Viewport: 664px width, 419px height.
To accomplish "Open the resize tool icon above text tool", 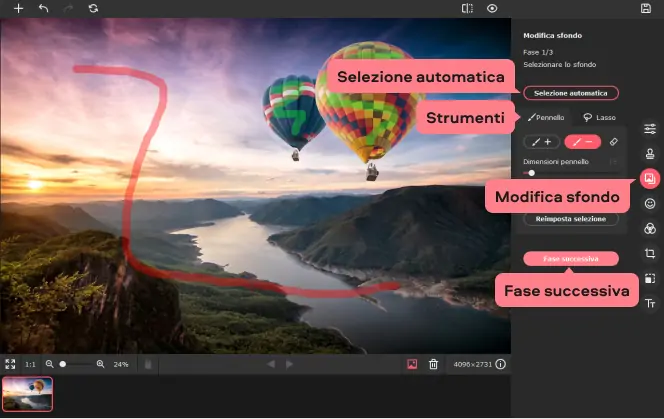I will coord(650,278).
